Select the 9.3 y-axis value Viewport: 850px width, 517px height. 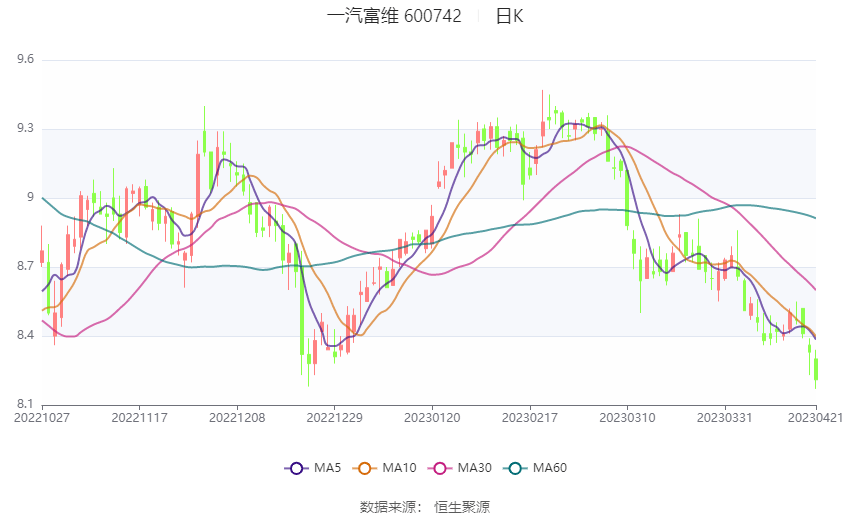coord(25,129)
